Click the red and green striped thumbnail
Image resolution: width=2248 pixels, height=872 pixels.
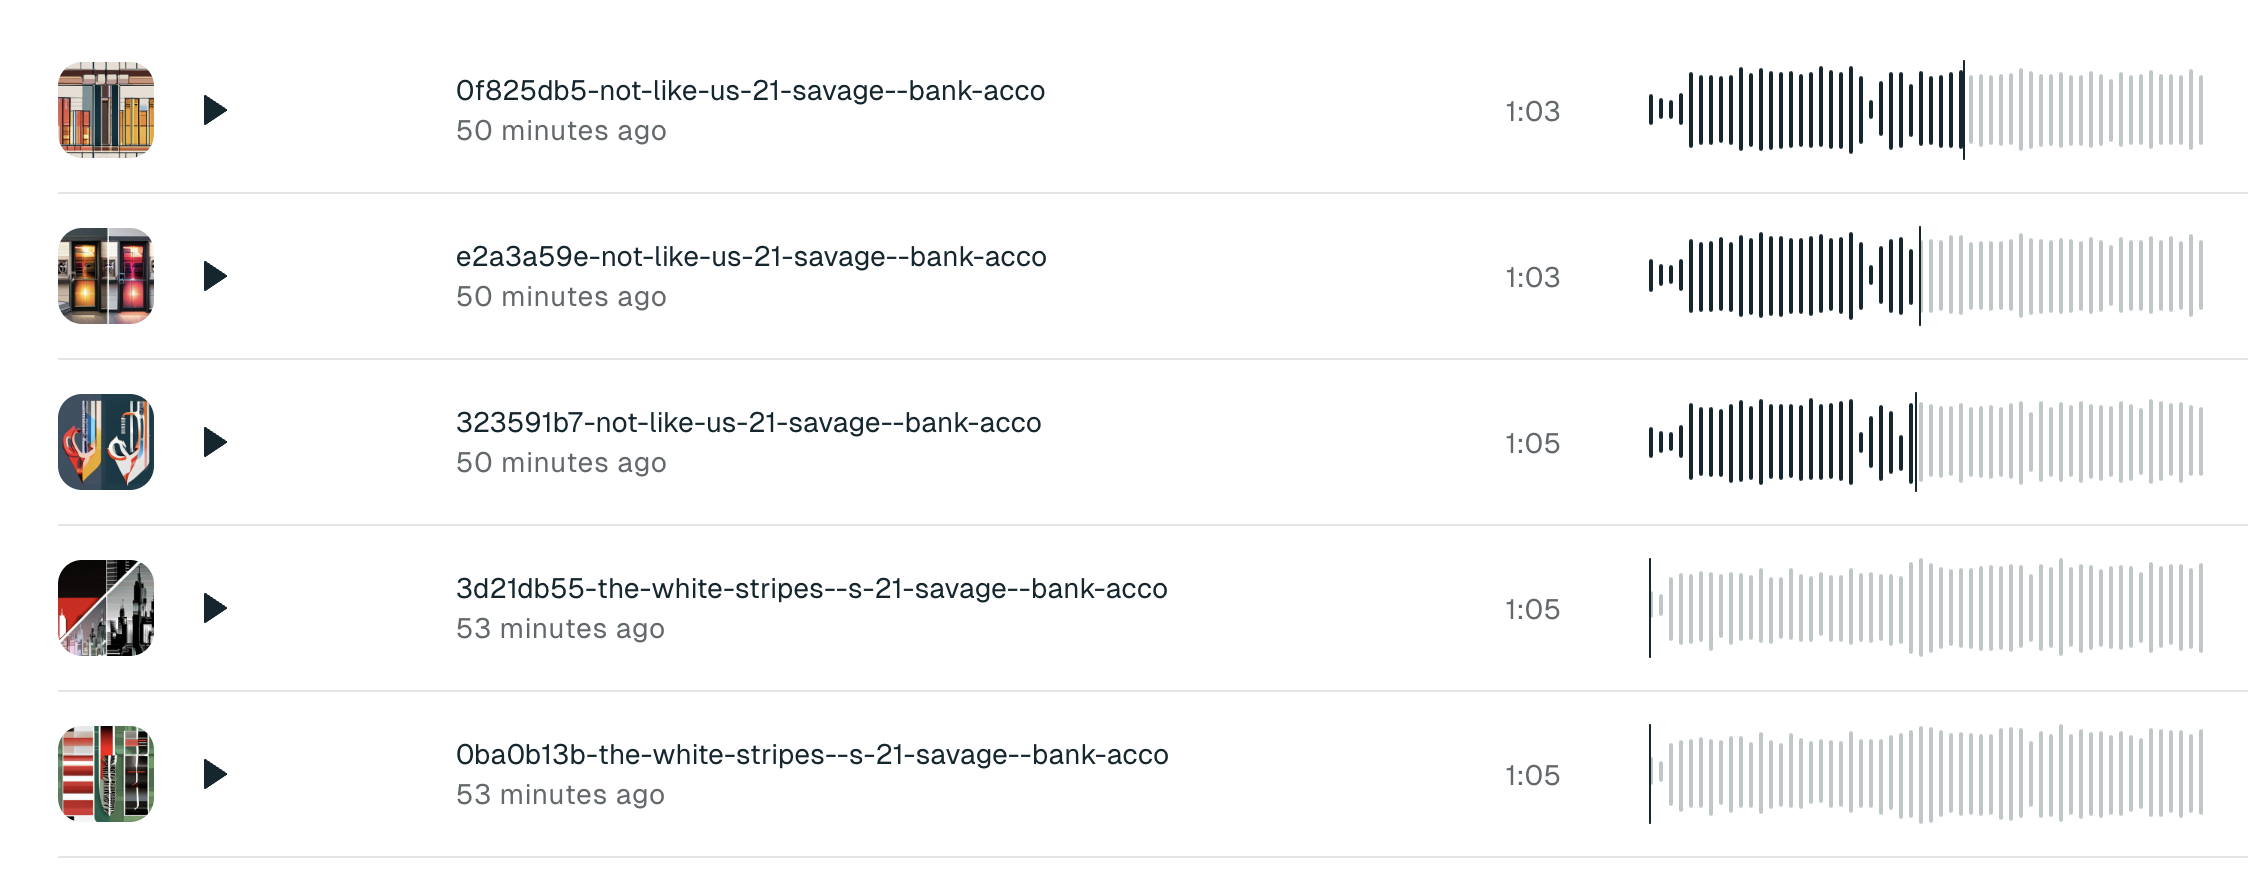106,774
